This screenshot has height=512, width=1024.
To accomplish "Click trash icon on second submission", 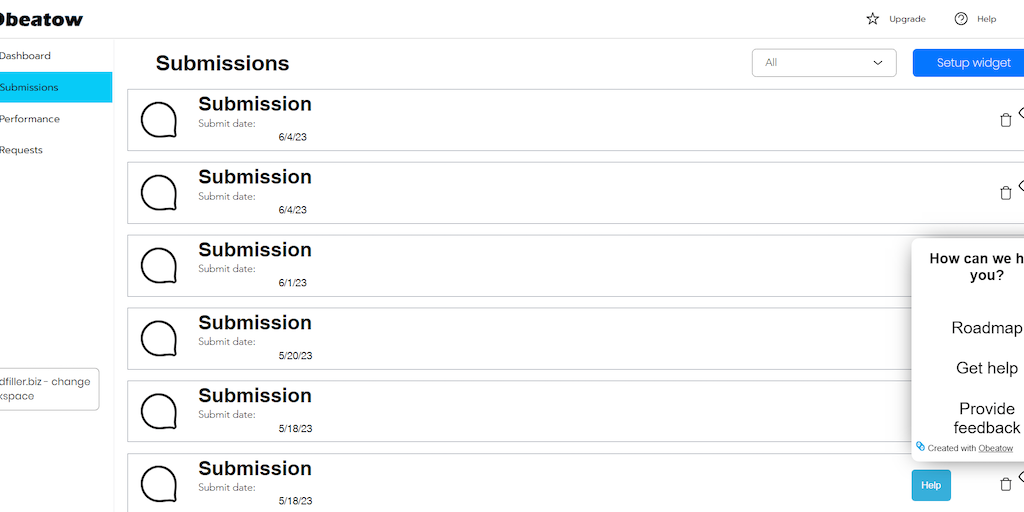I will tap(1006, 193).
